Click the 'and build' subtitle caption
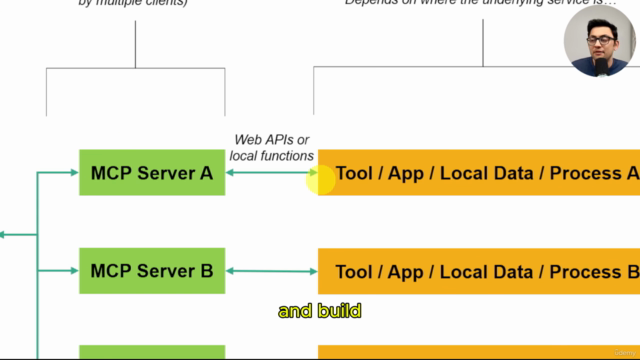This screenshot has width=640, height=360. [x=320, y=311]
